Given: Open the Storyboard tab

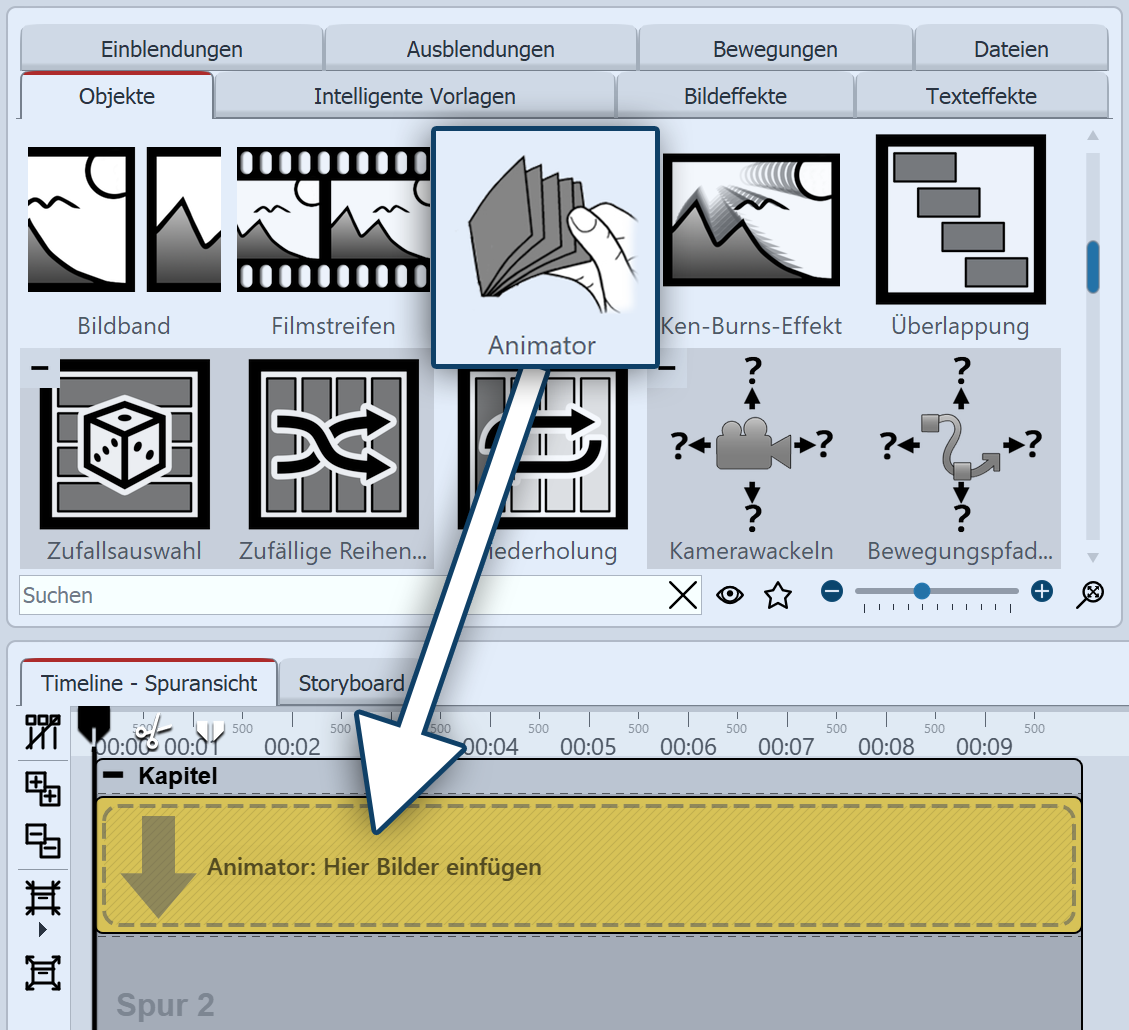Looking at the screenshot, I should pos(350,683).
